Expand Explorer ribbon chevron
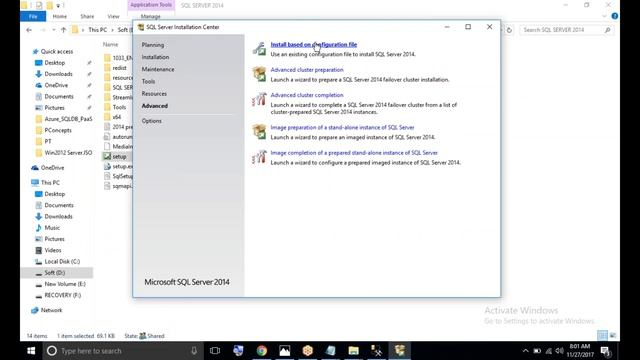The image size is (640, 360). click(604, 16)
